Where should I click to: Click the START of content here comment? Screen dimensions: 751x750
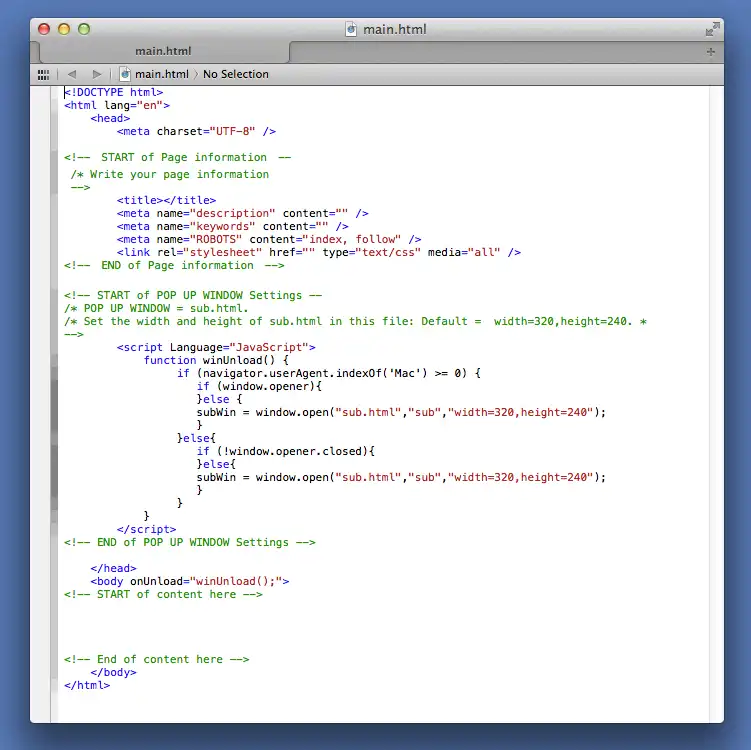click(163, 594)
